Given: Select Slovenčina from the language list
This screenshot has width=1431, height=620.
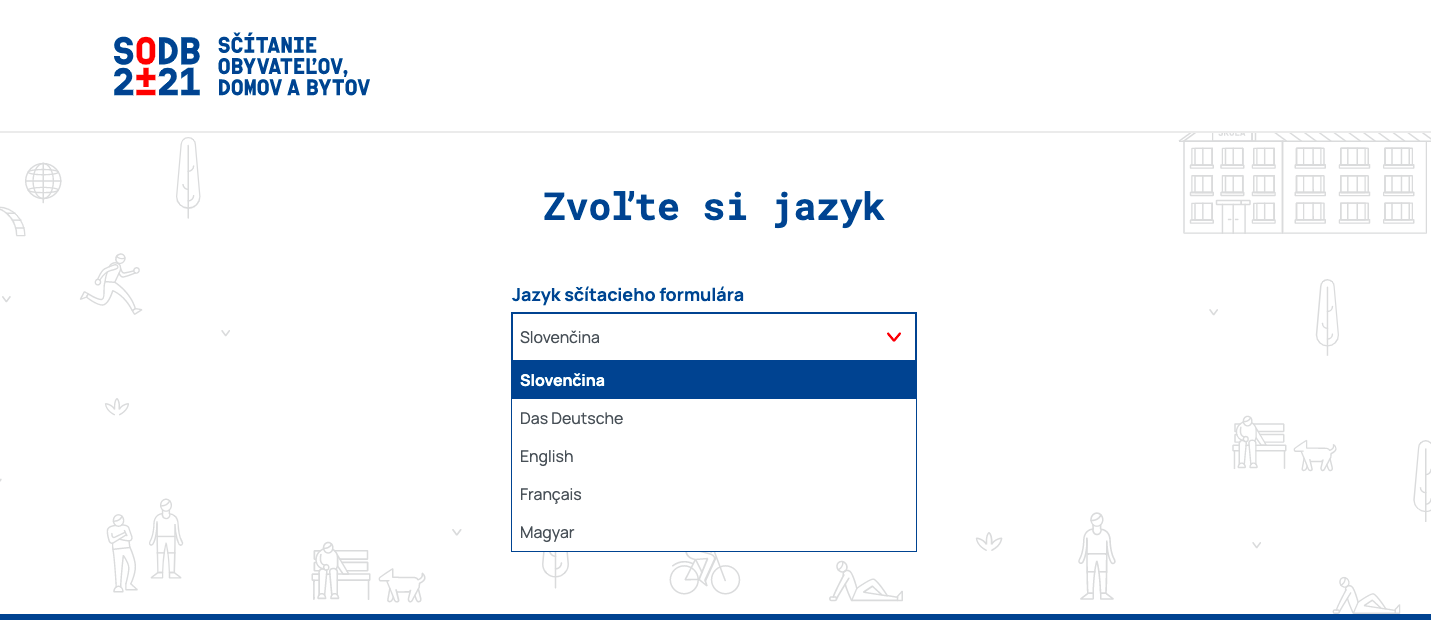Looking at the screenshot, I should pyautogui.click(x=714, y=380).
